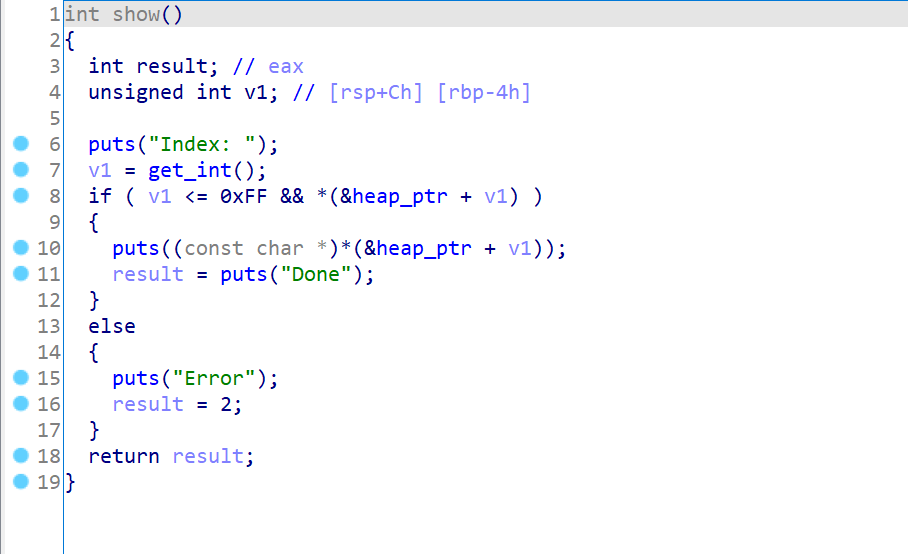Click line number 5 in the gutter
The height and width of the screenshot is (554, 908).
coord(54,118)
